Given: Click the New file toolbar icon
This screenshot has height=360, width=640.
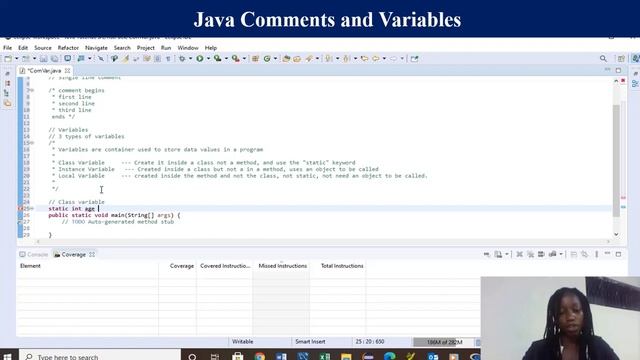Looking at the screenshot, I should 8,59.
